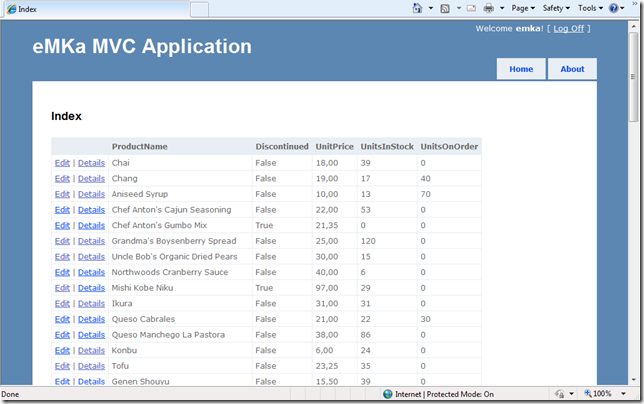Screen dimensions: 644x404
Task: Click the vertical scrollbar thumb
Action: coord(633,77)
